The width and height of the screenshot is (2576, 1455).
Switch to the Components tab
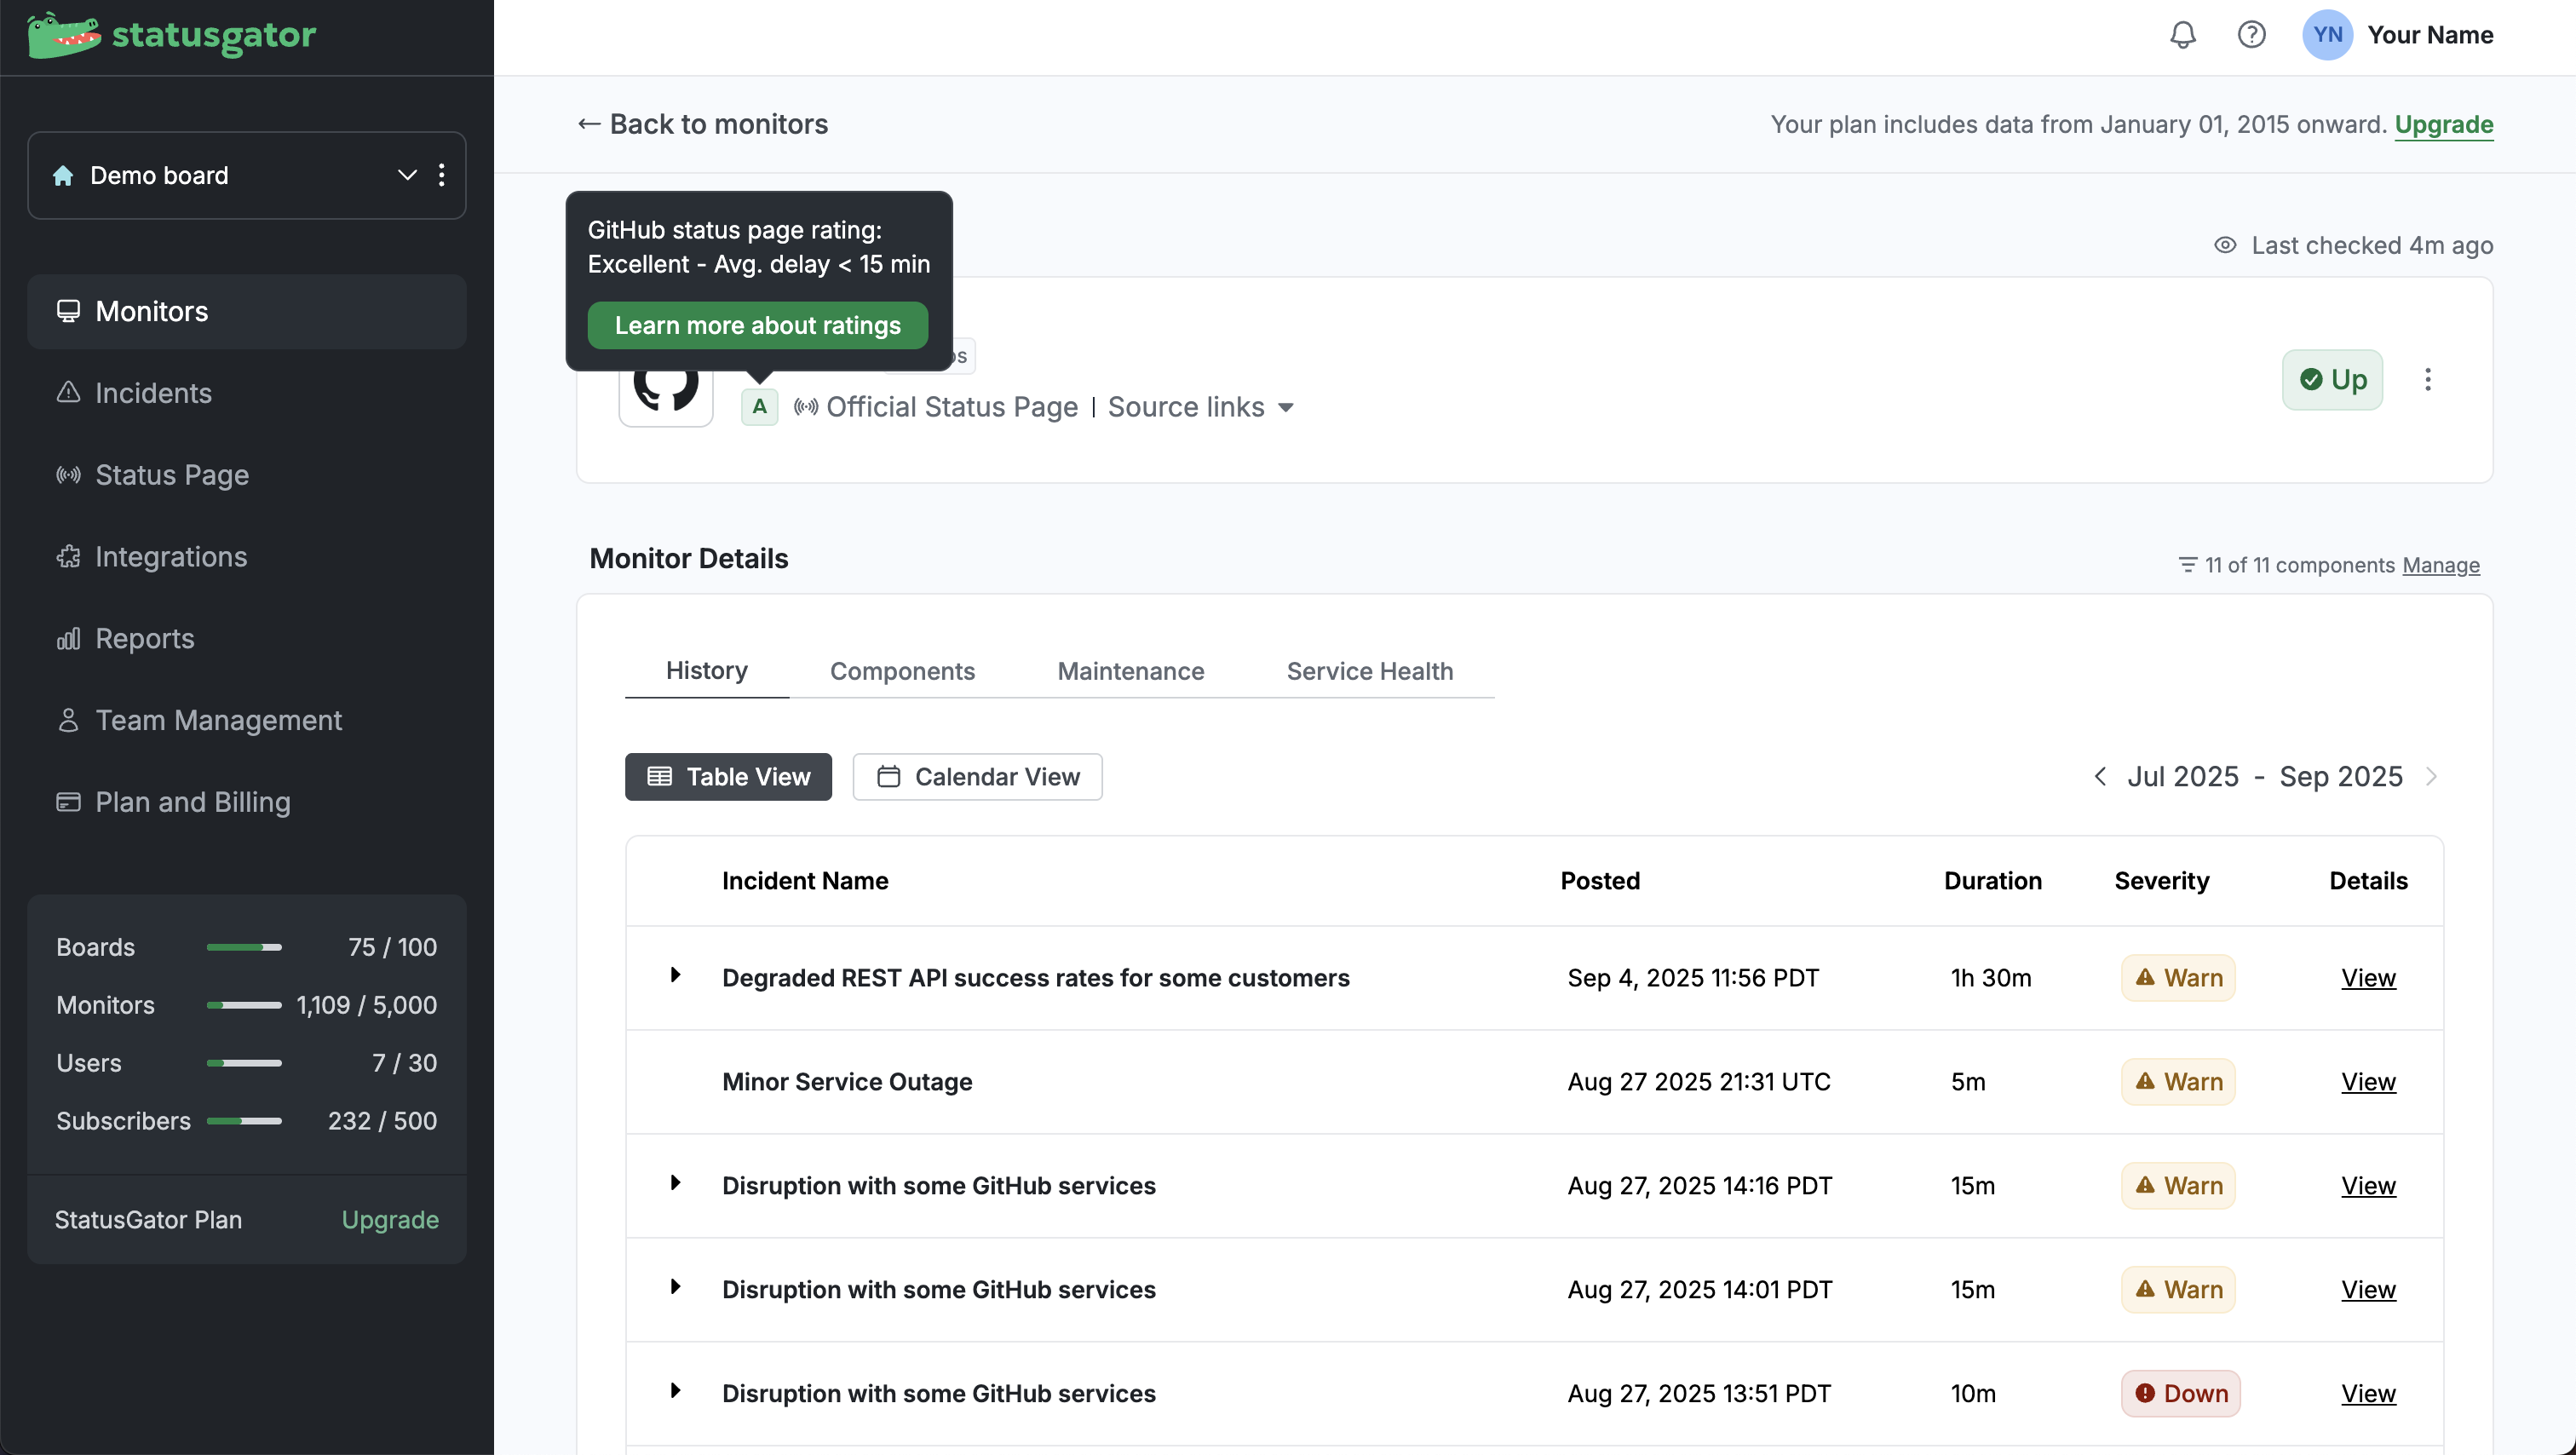click(902, 671)
